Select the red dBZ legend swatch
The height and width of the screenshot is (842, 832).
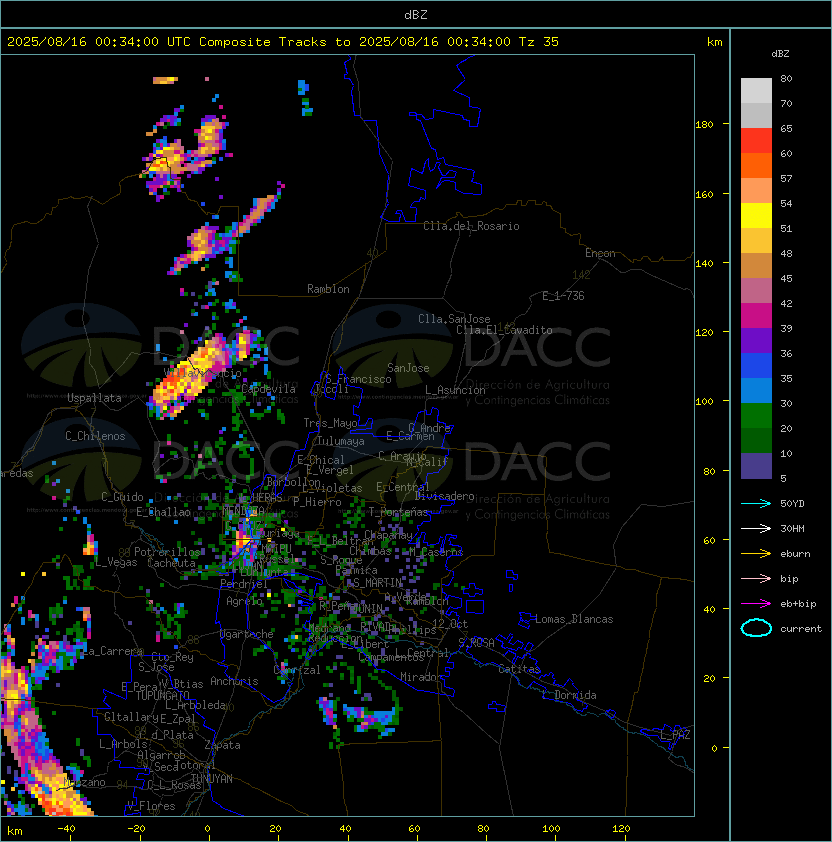pos(756,141)
